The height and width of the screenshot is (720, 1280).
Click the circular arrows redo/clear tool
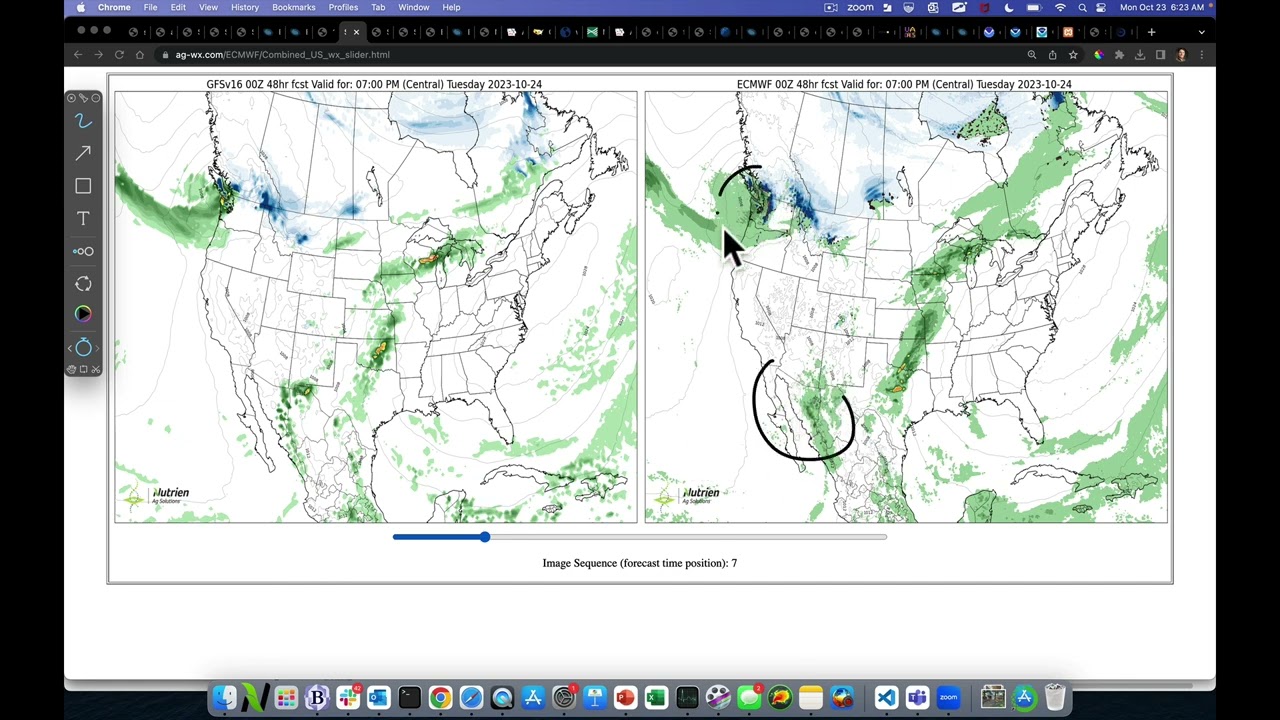click(x=83, y=284)
